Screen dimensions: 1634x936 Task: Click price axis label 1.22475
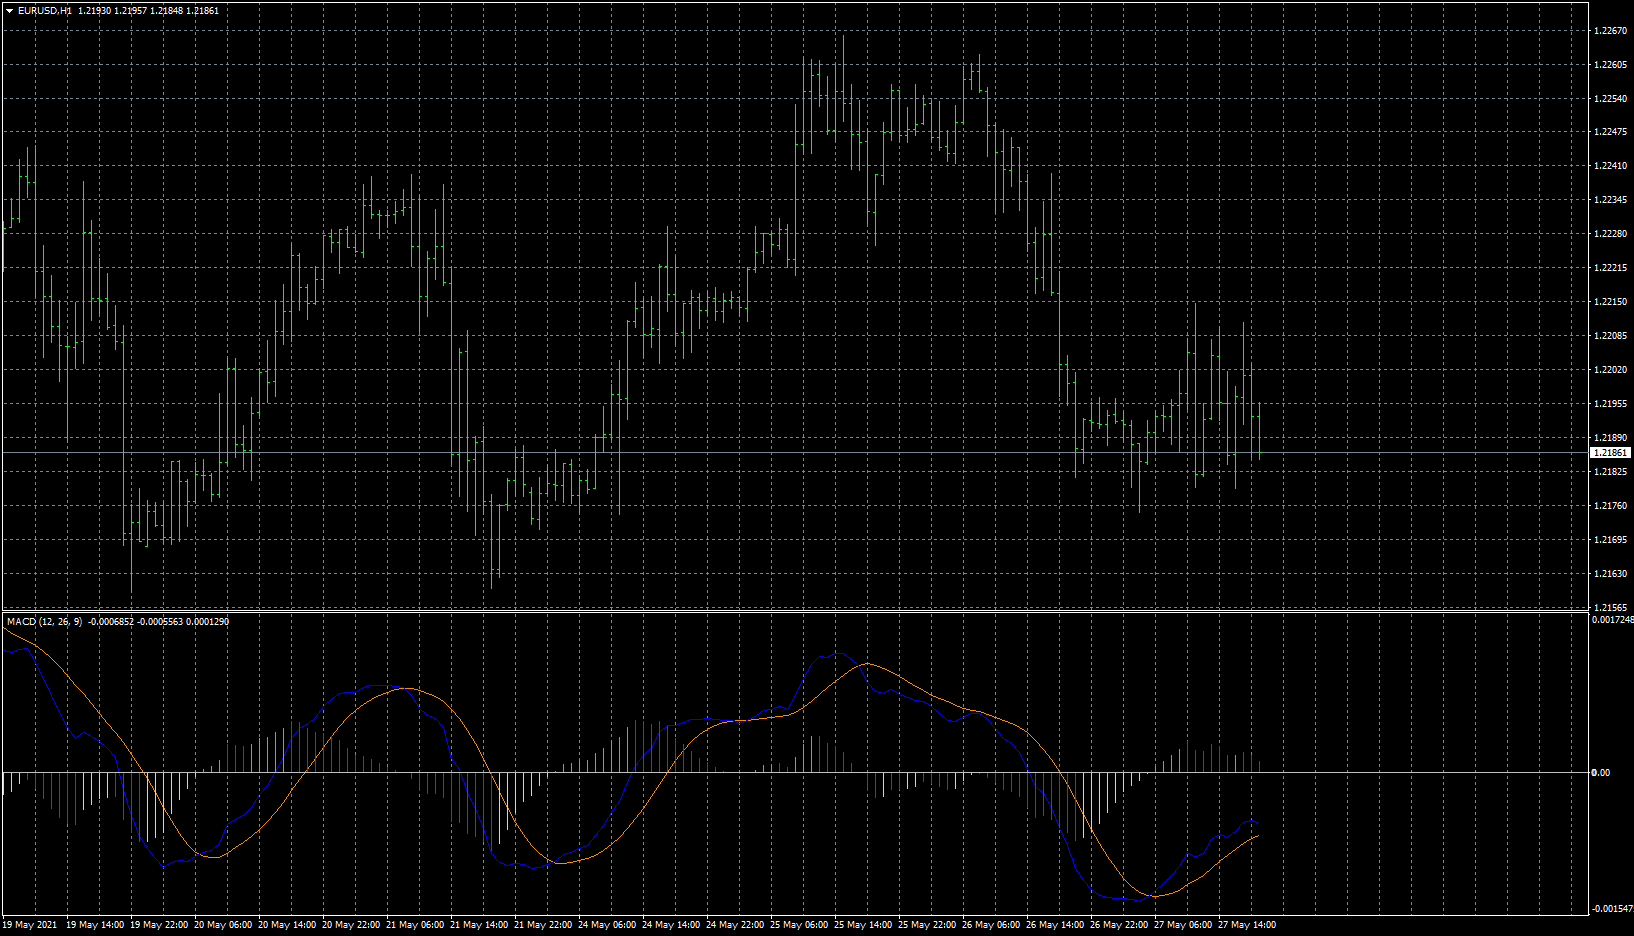point(1610,132)
